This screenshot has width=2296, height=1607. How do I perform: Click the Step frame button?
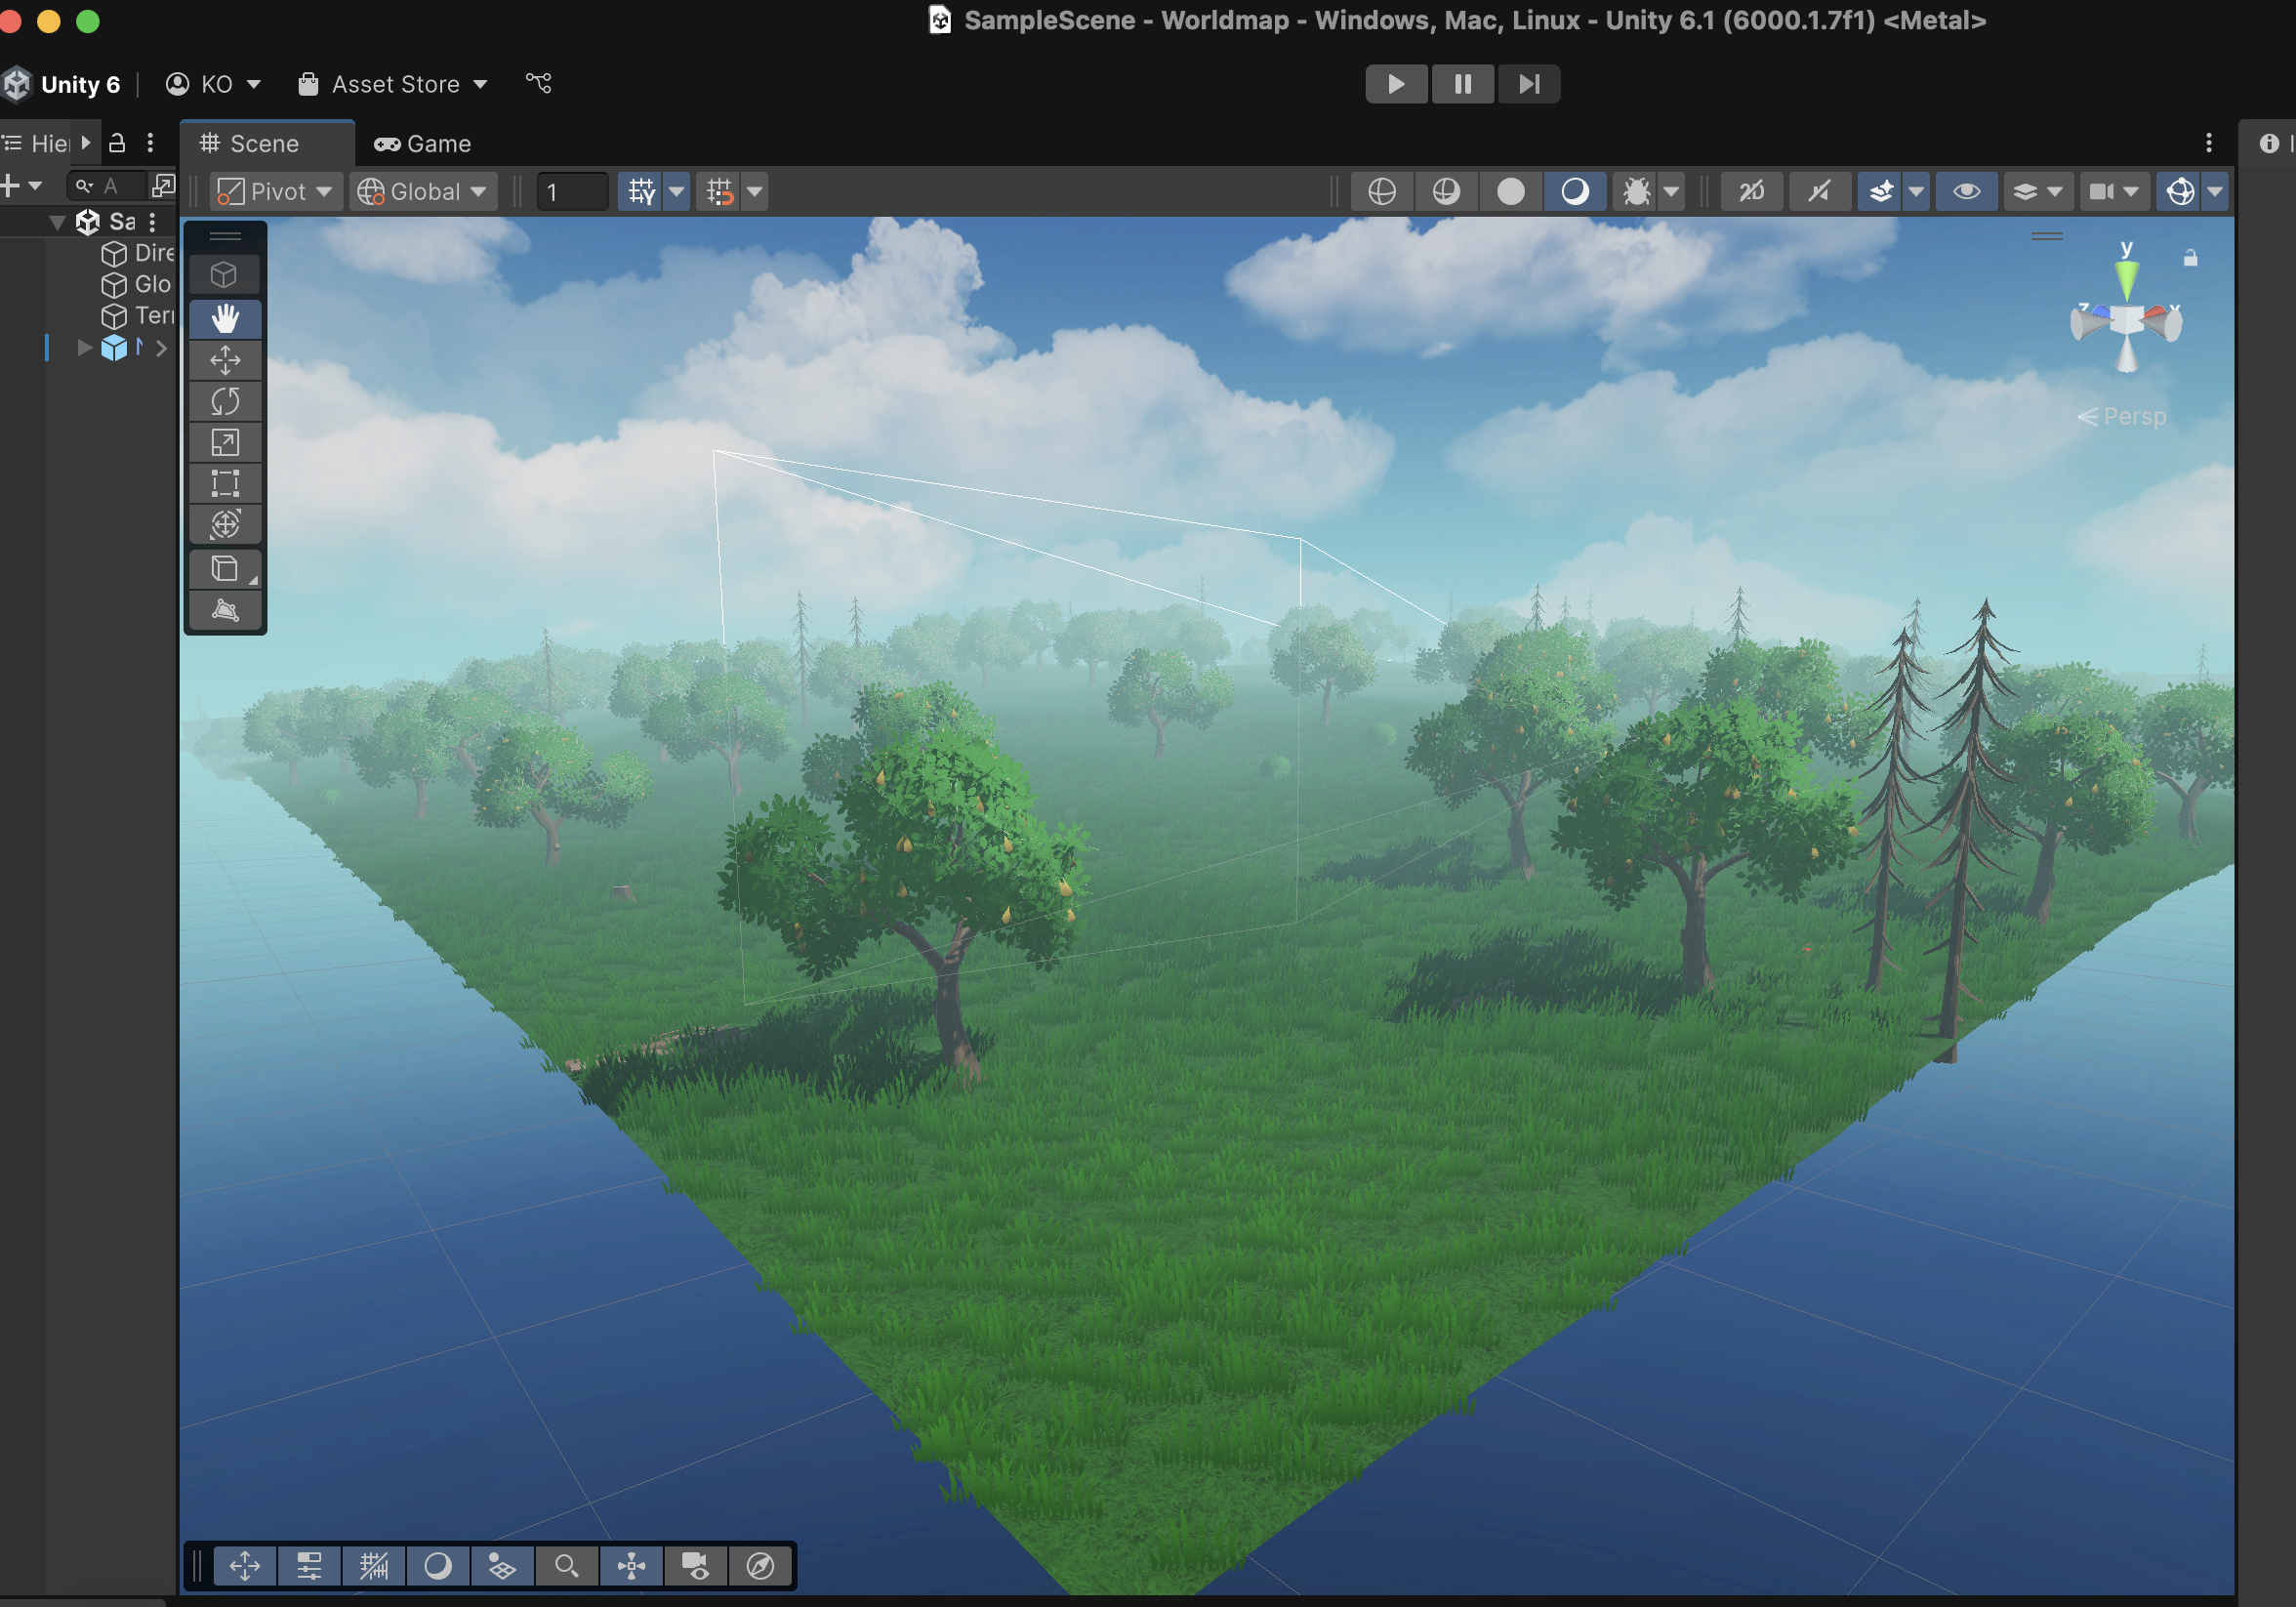1528,84
